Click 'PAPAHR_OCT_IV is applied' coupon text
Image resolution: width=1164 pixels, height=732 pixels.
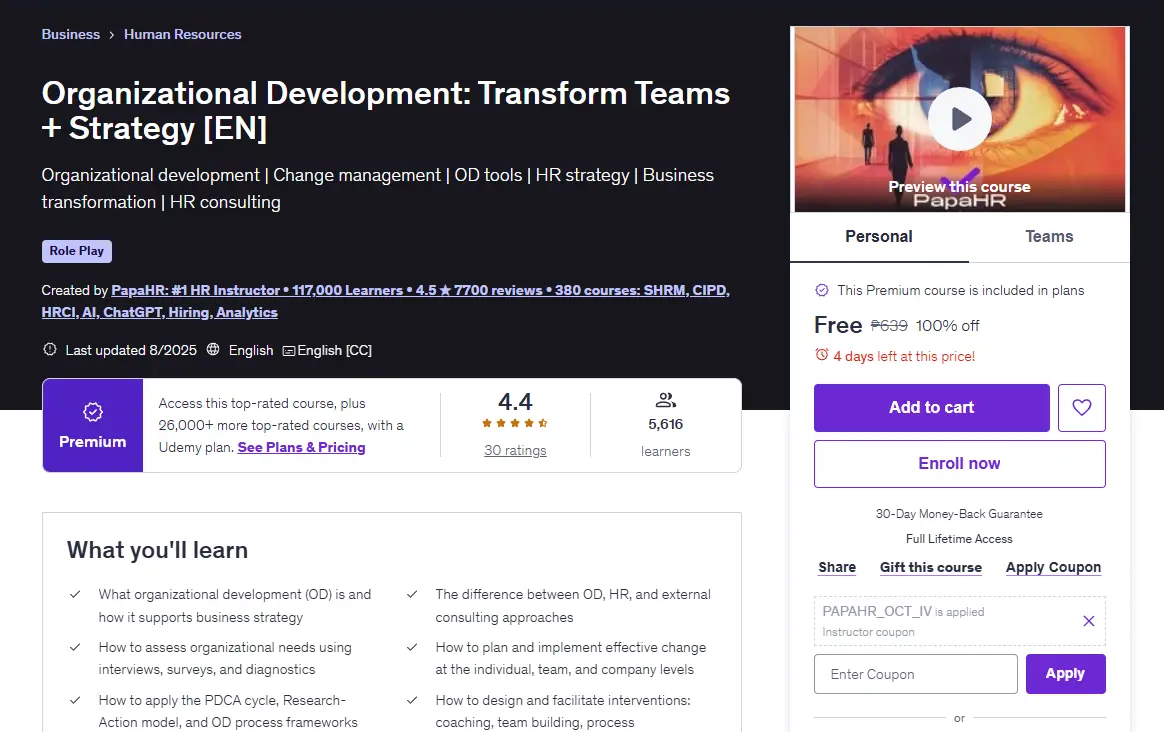coord(903,611)
